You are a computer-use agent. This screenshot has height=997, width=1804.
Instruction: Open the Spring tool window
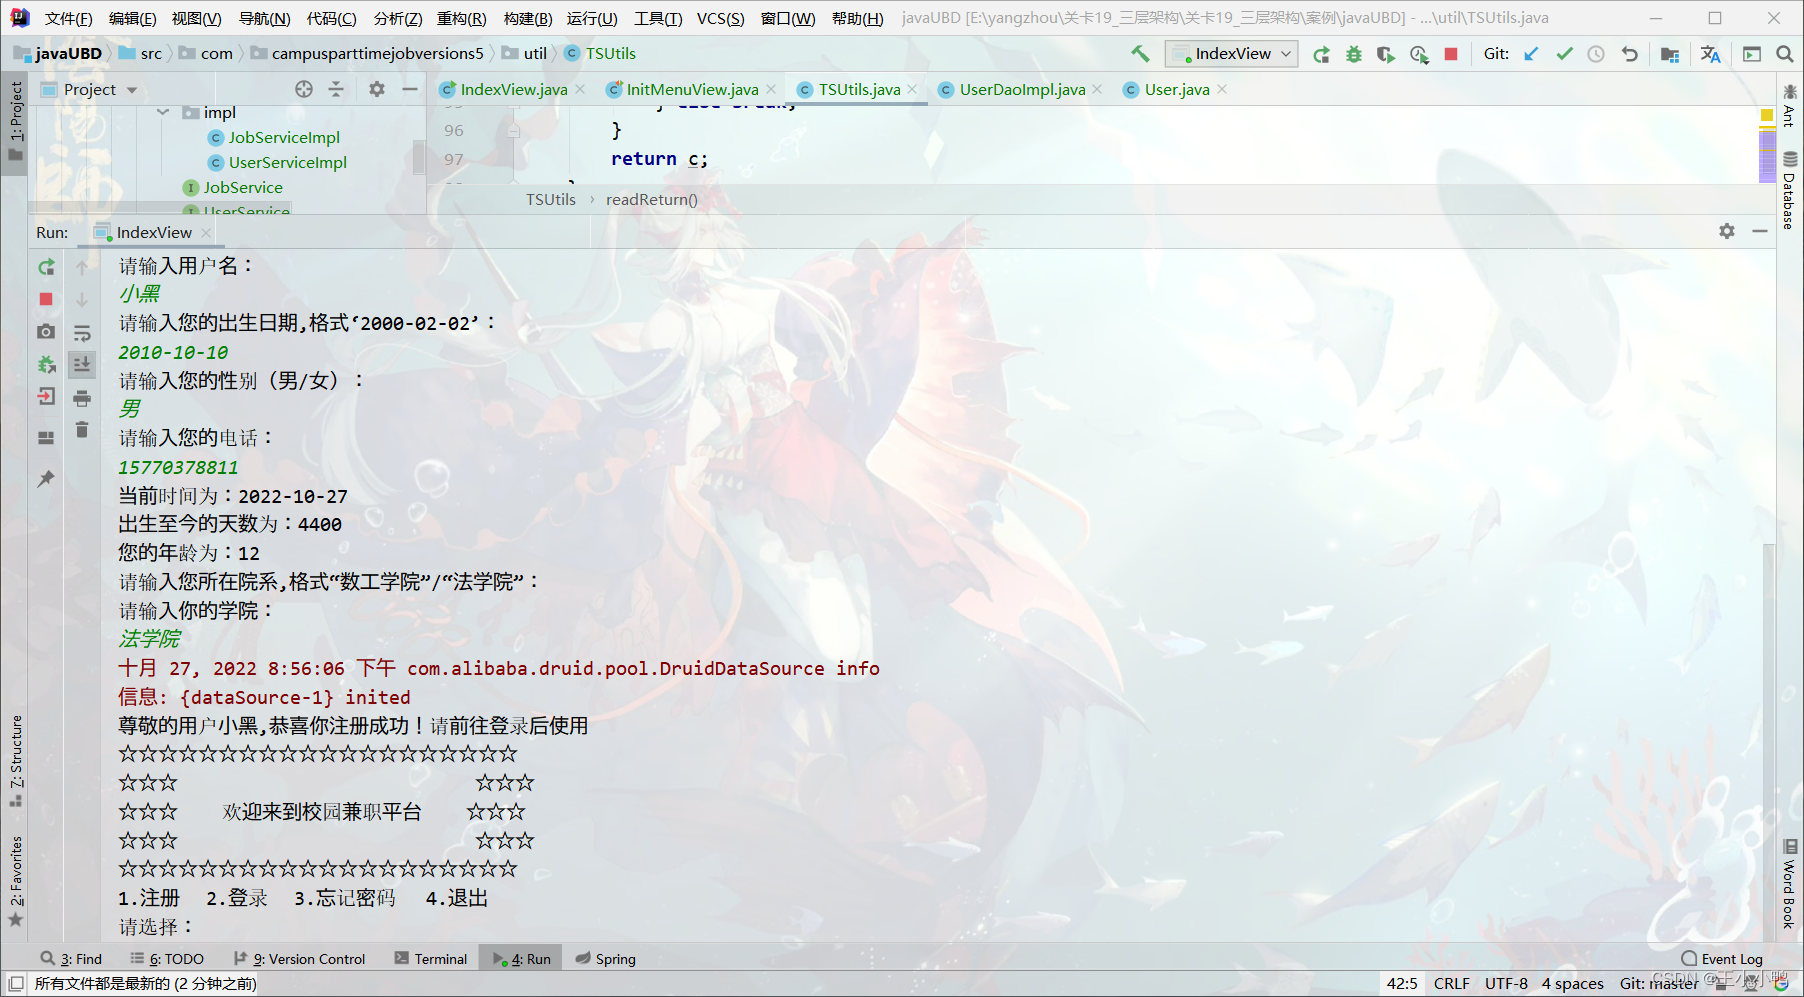(606, 958)
